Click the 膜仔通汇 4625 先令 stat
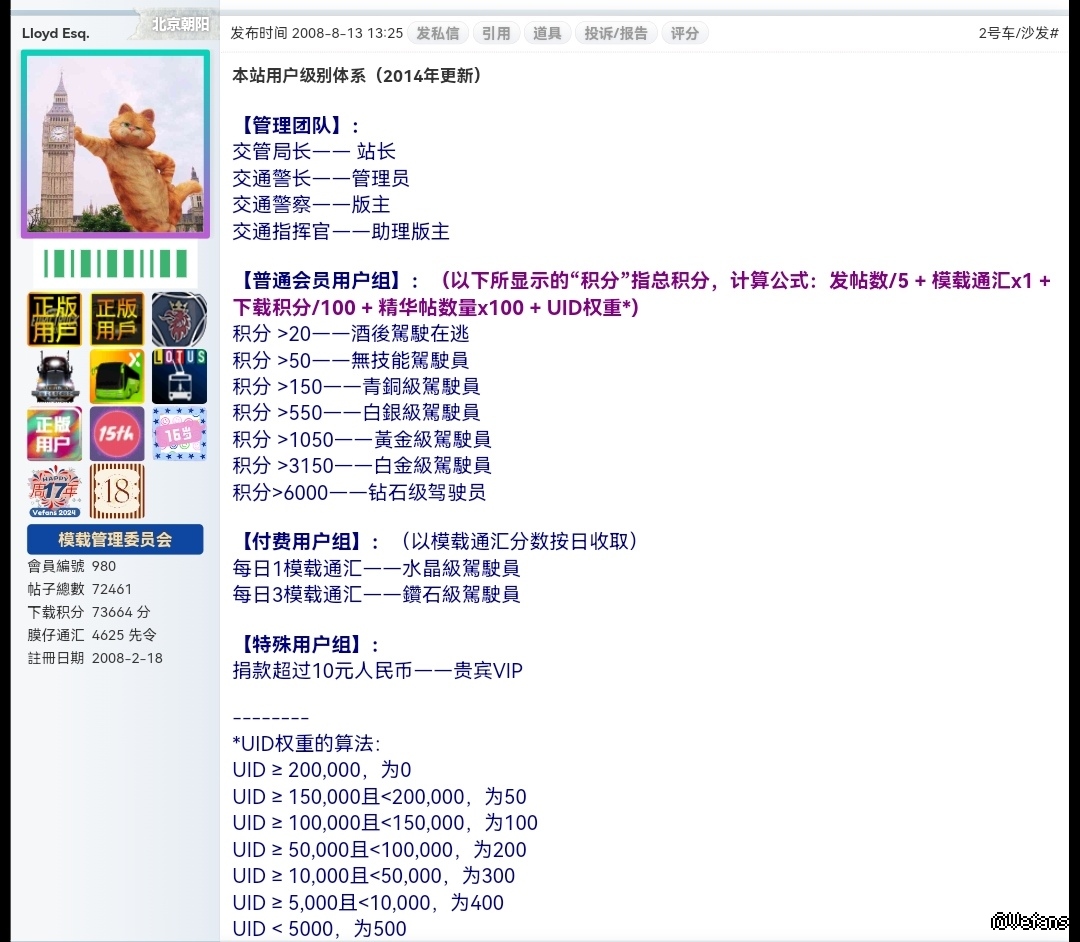The image size is (1080, 942). [92, 635]
